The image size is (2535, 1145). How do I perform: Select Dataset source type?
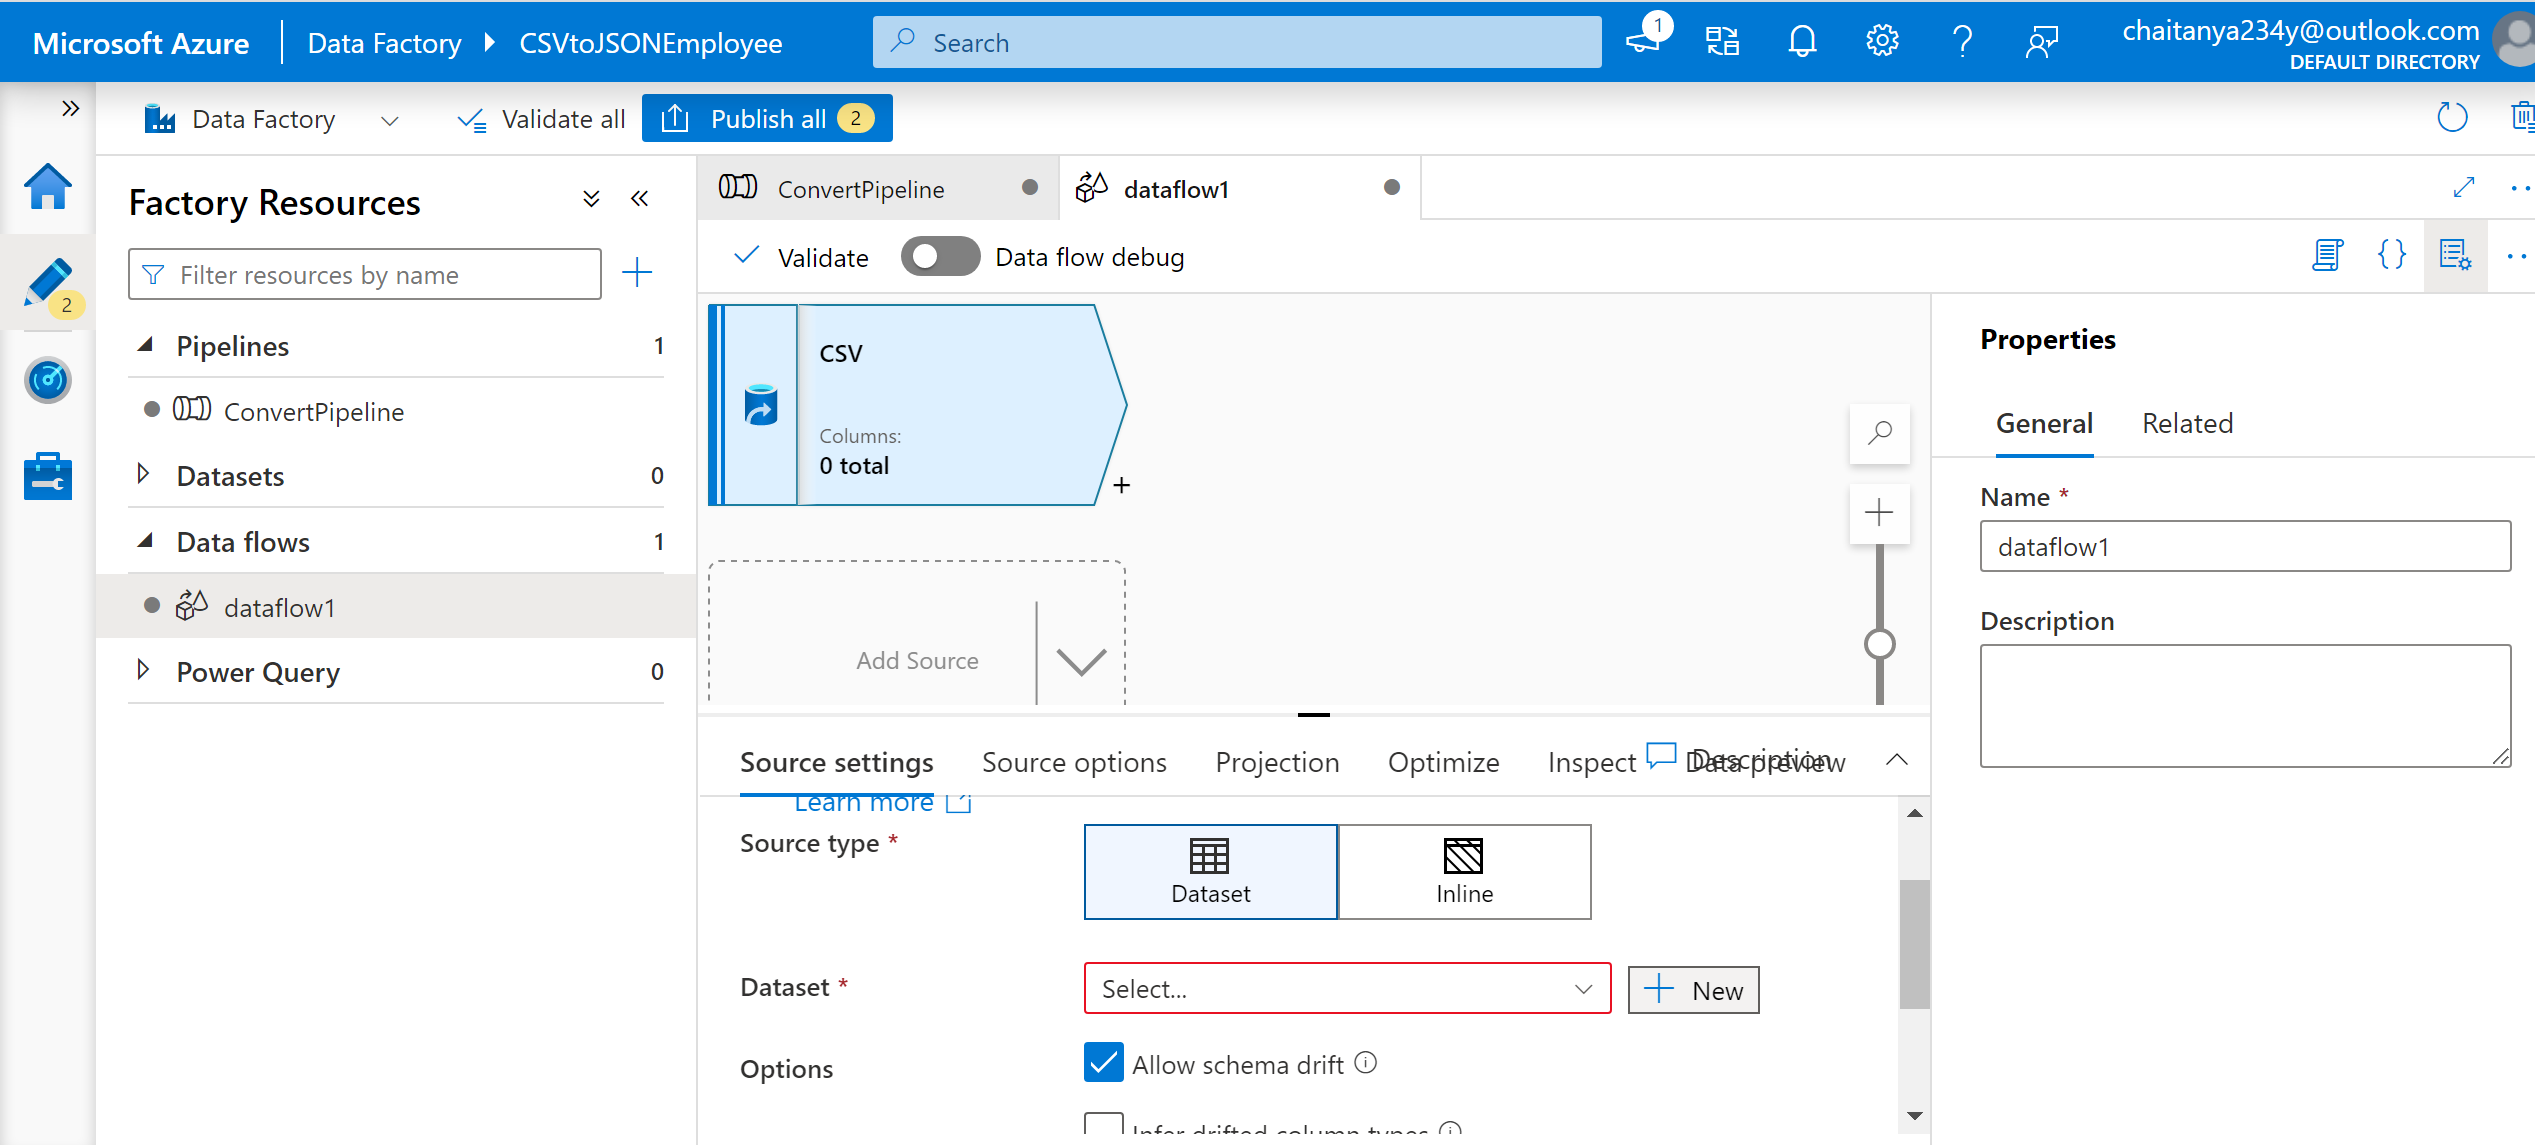tap(1210, 872)
